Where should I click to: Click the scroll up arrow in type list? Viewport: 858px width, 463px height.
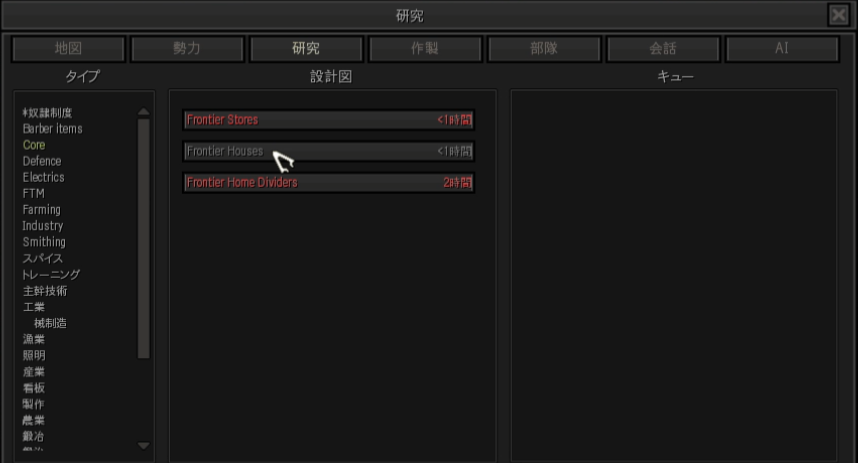(x=143, y=112)
